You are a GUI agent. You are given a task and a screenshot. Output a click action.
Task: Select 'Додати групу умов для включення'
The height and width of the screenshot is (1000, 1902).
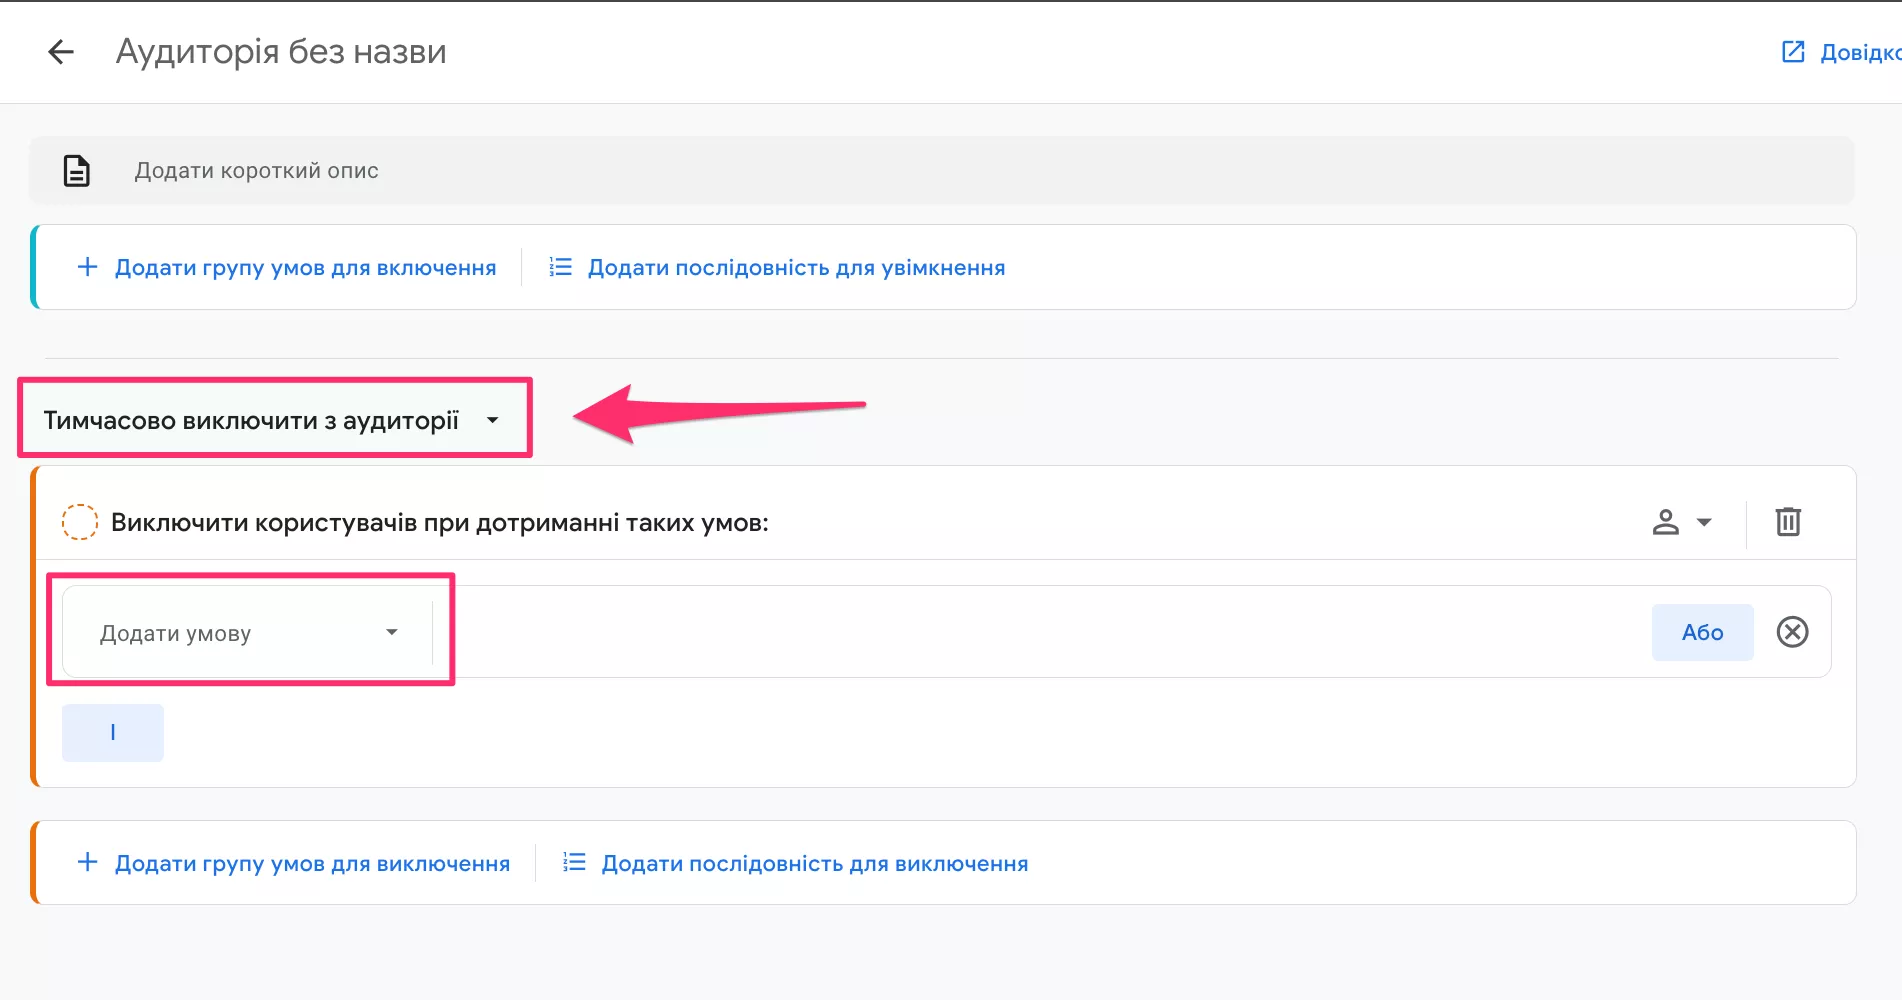click(x=305, y=268)
